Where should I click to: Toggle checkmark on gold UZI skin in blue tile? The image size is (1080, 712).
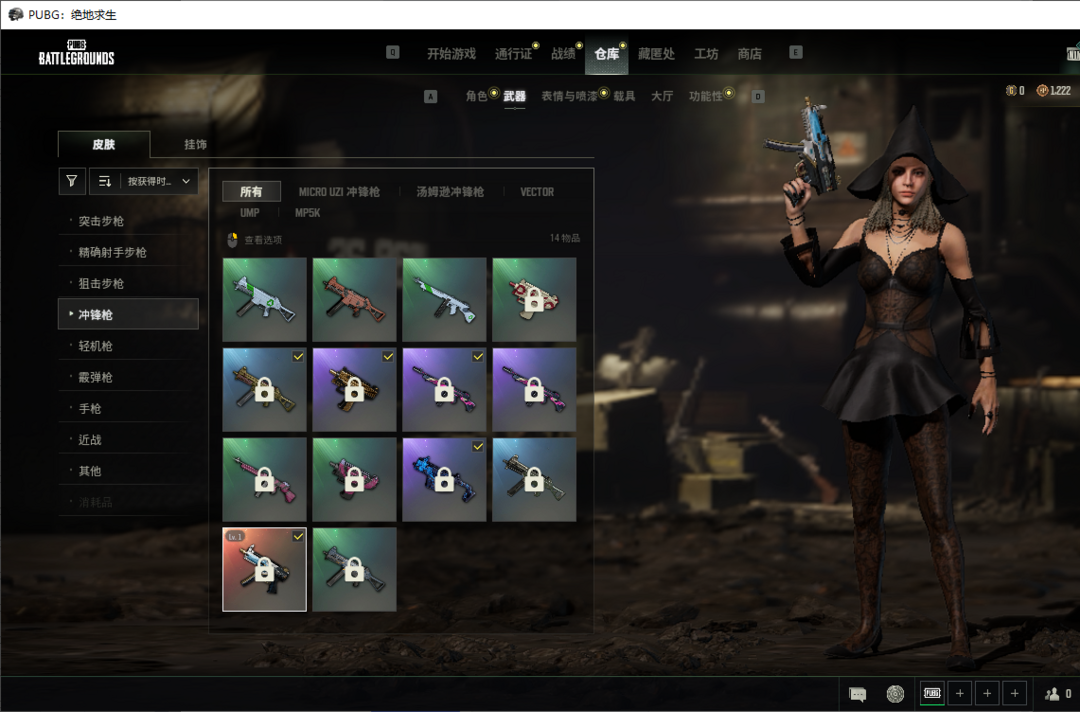[298, 356]
